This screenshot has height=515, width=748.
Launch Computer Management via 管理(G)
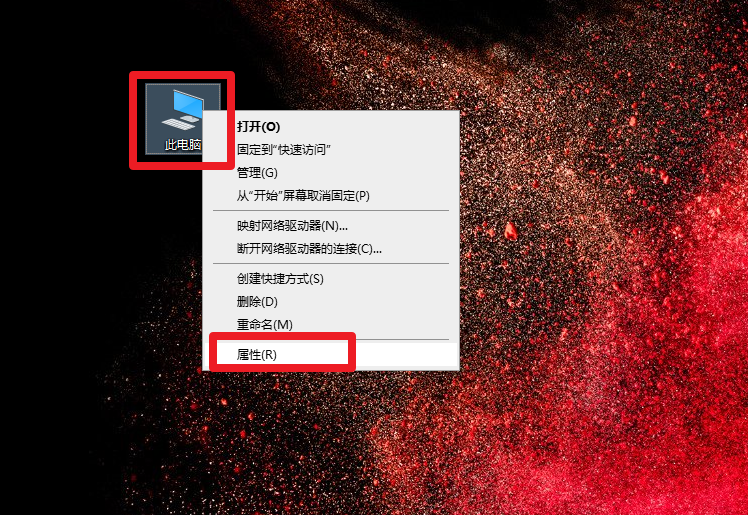(x=331, y=172)
